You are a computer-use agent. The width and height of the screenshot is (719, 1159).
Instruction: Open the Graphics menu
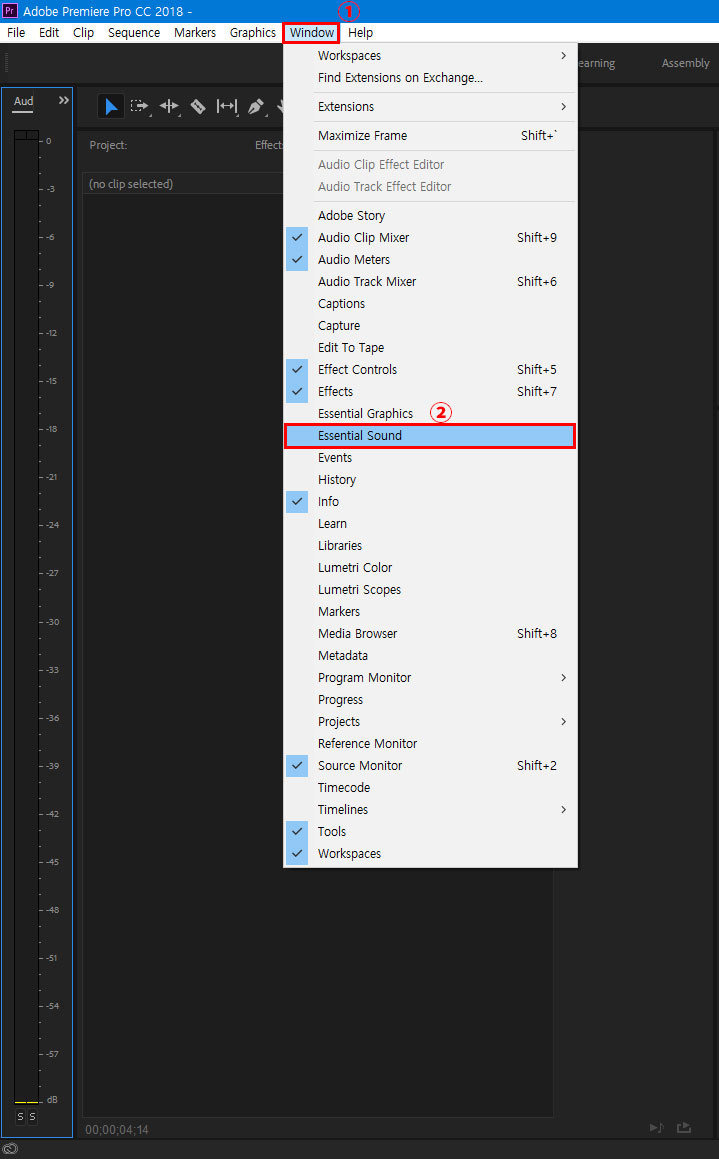(x=253, y=33)
